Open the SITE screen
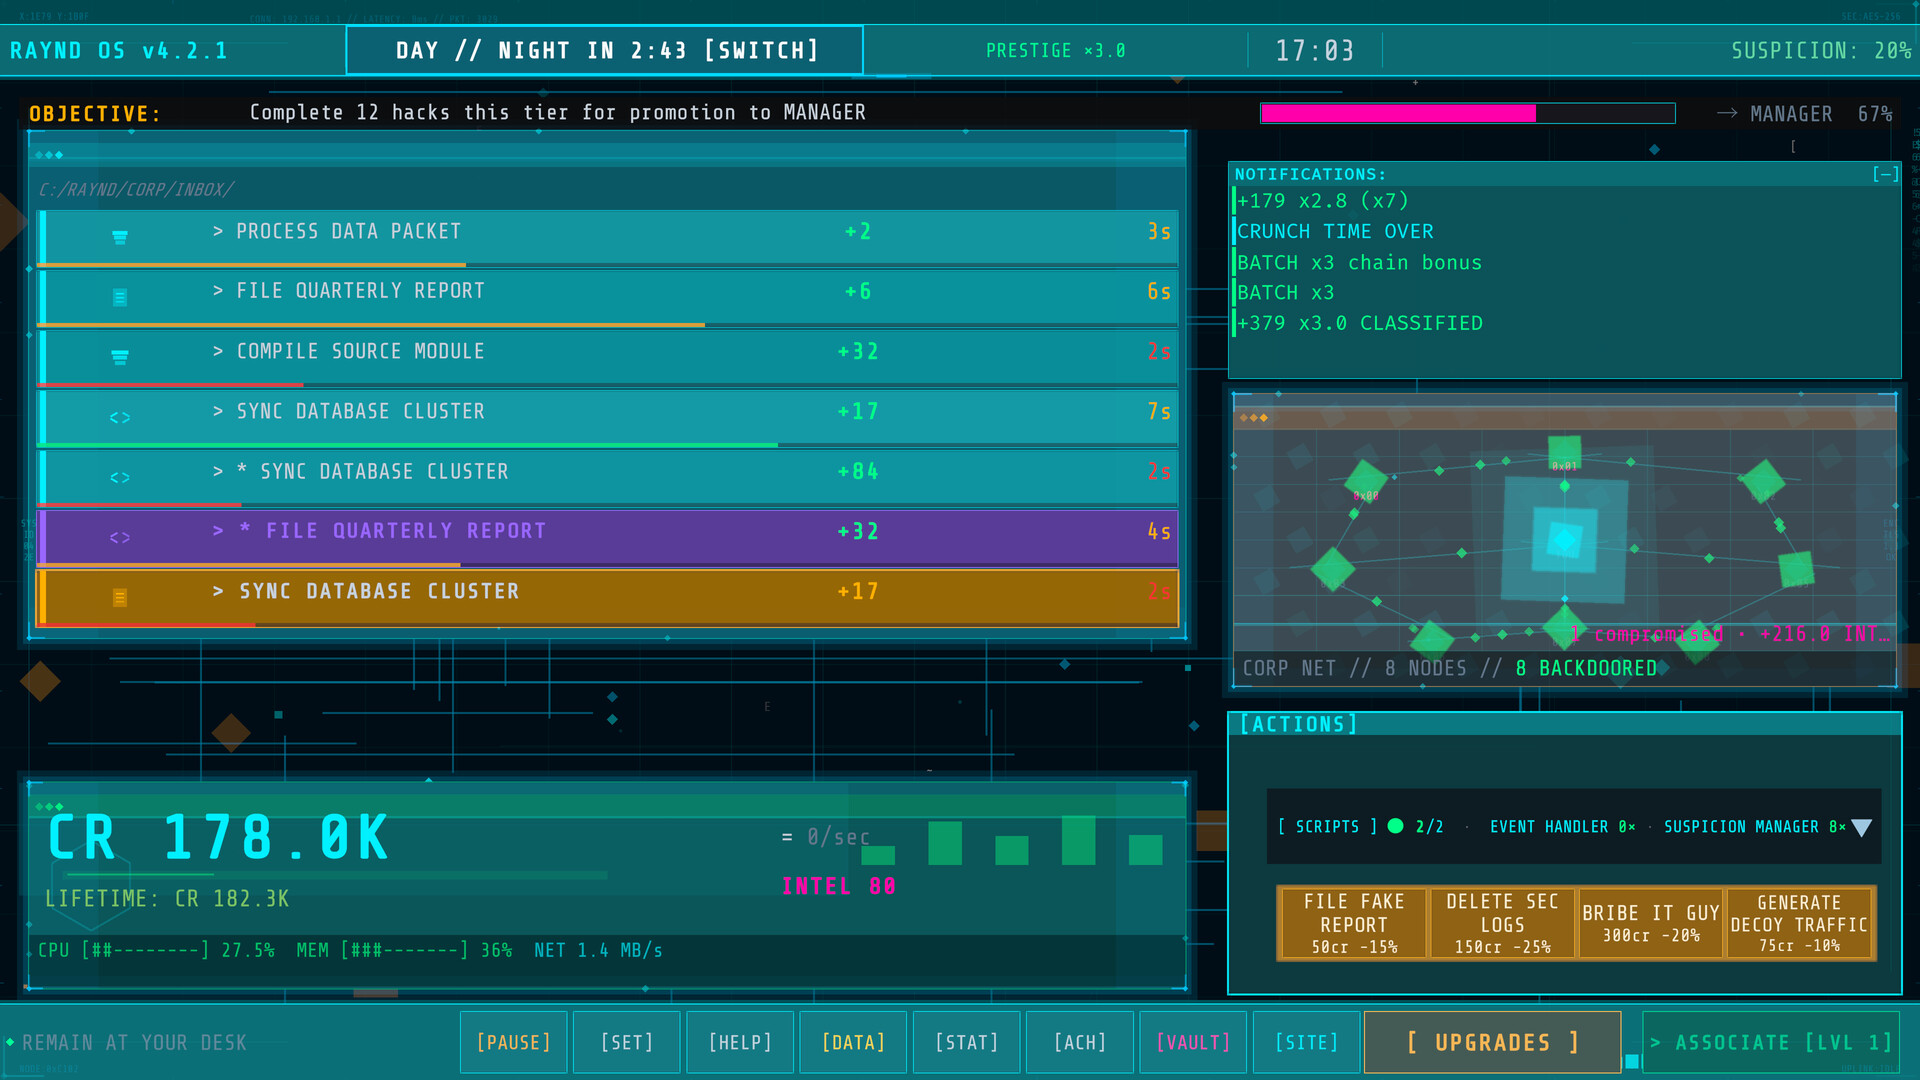 1306,1042
